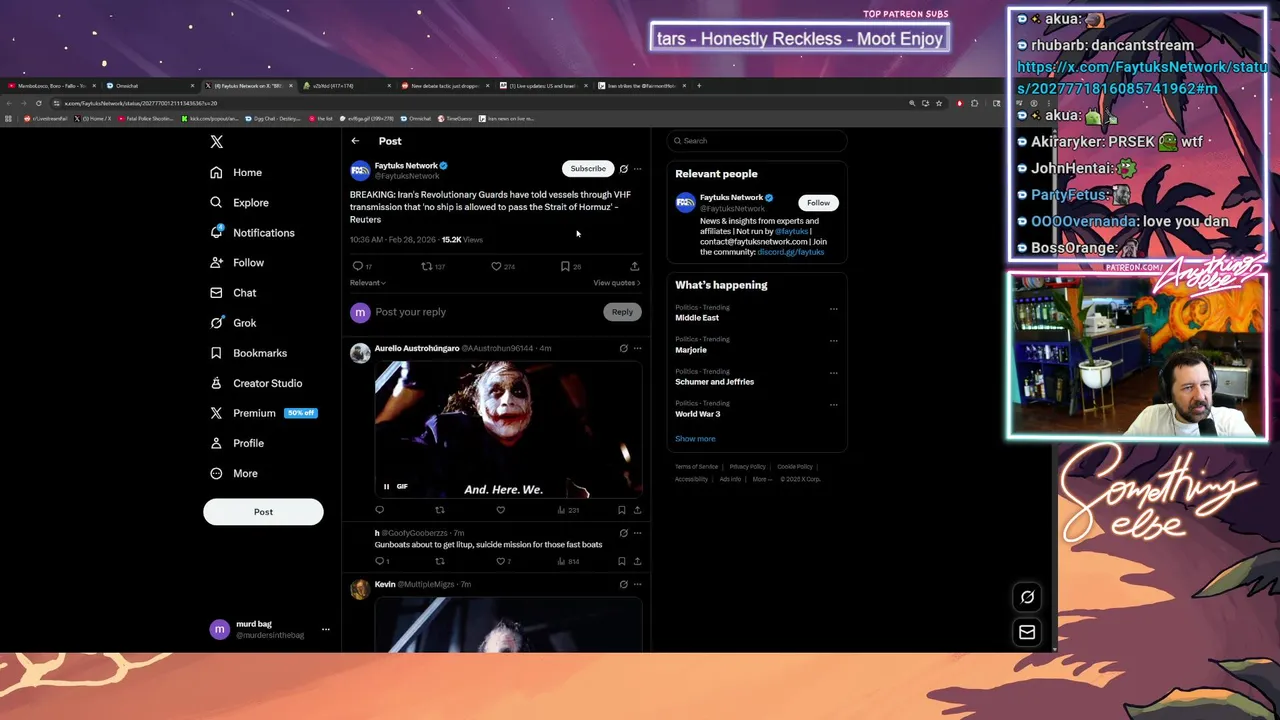This screenshot has width=1280, height=720.
Task: Open Chat in the X sidebar
Action: click(233, 293)
